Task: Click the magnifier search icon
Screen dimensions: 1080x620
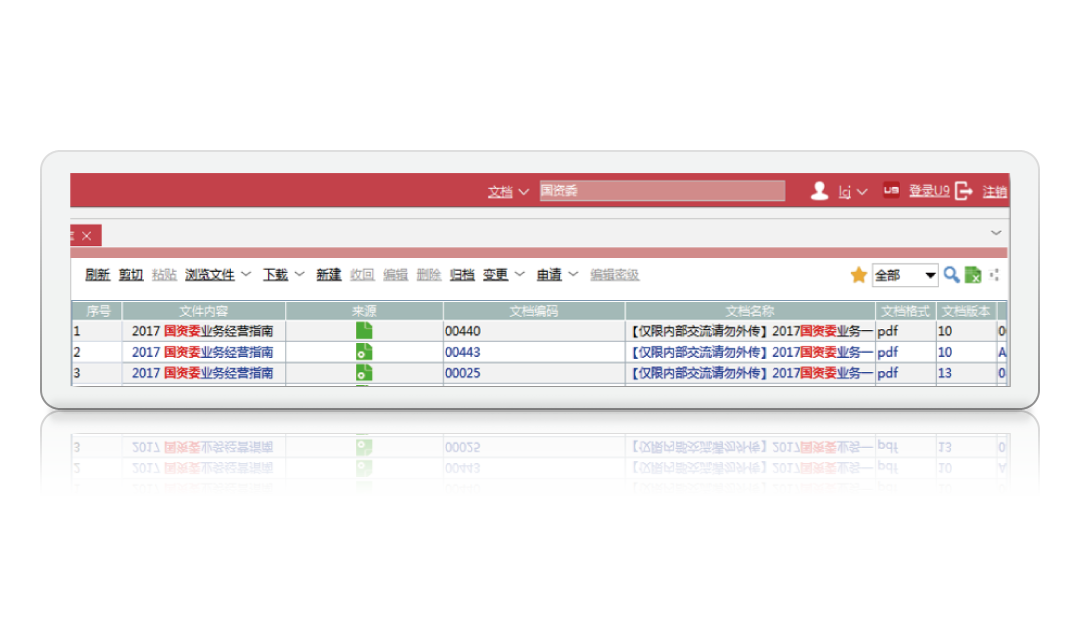Action: 952,275
